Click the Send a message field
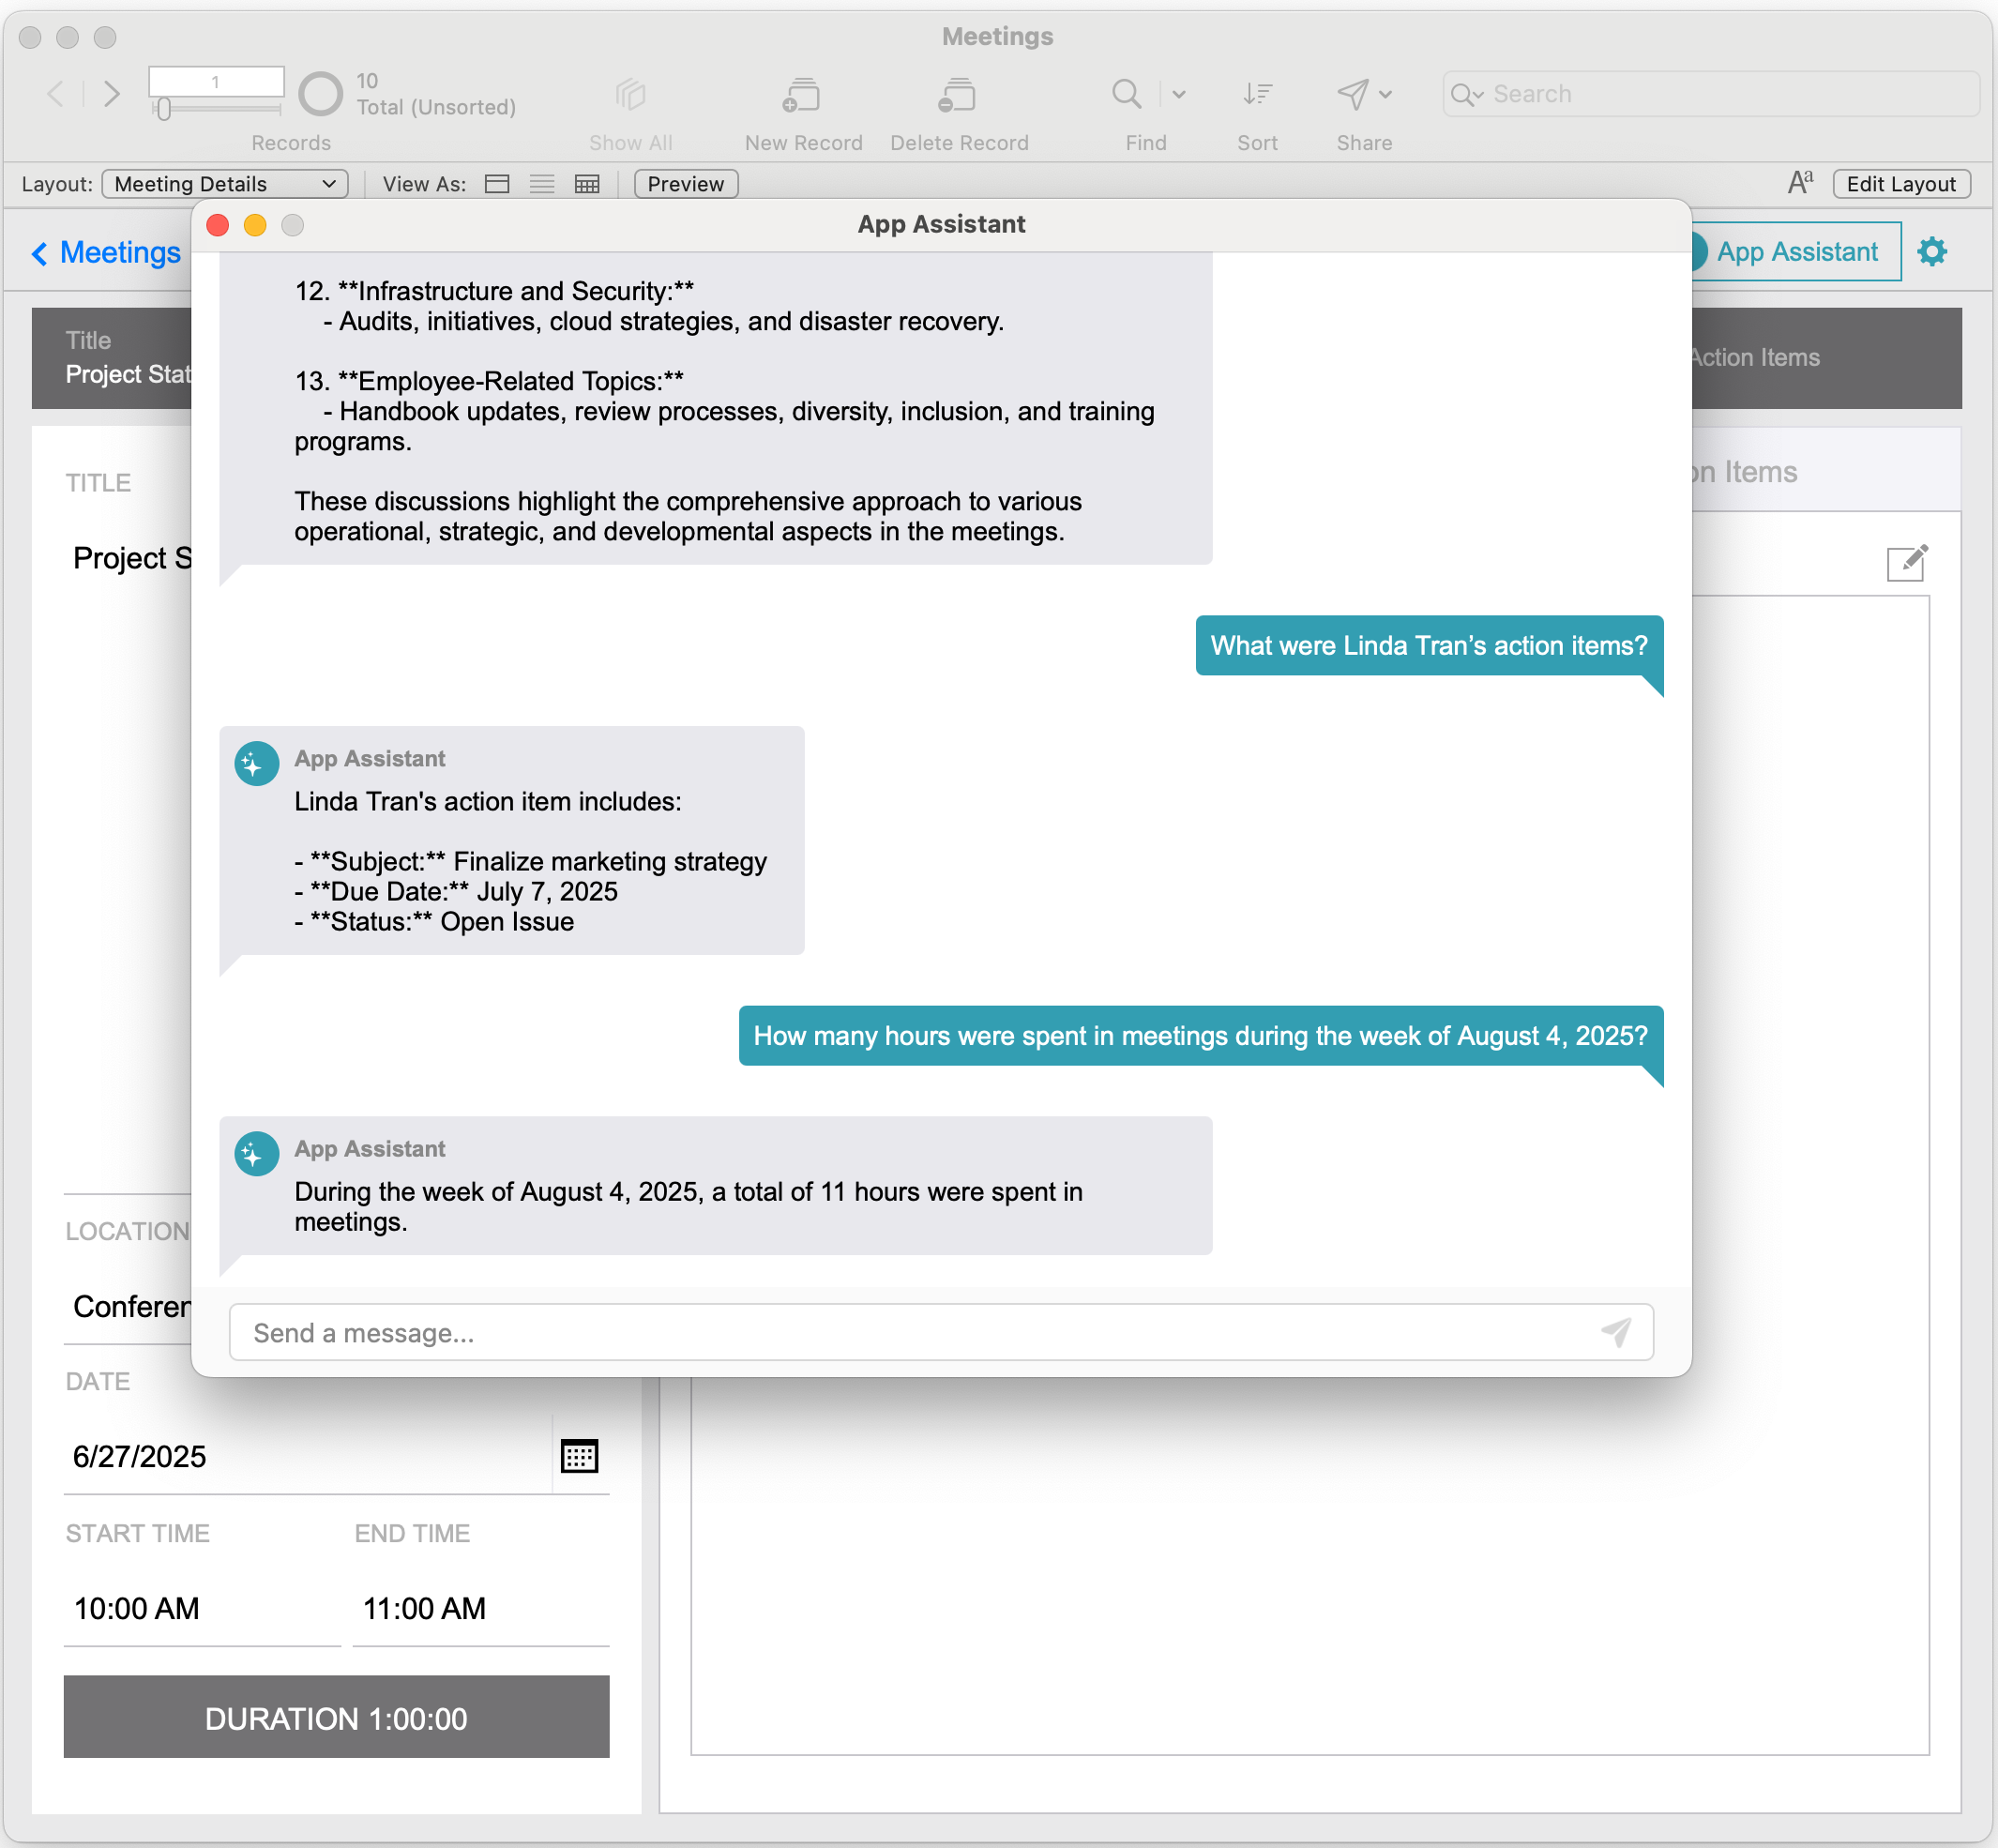Viewport: 1998px width, 1848px height. pos(900,1332)
